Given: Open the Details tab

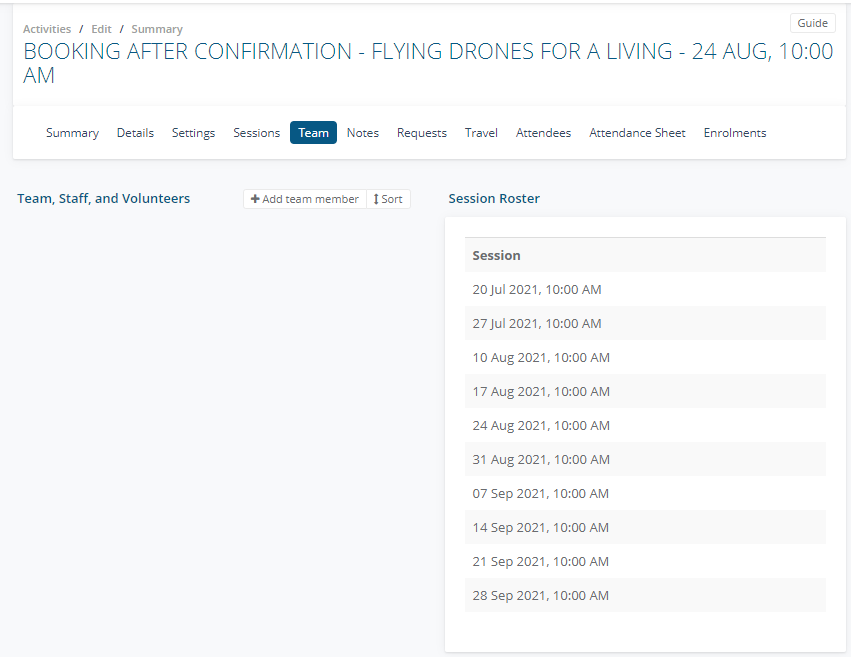Looking at the screenshot, I should coord(135,133).
